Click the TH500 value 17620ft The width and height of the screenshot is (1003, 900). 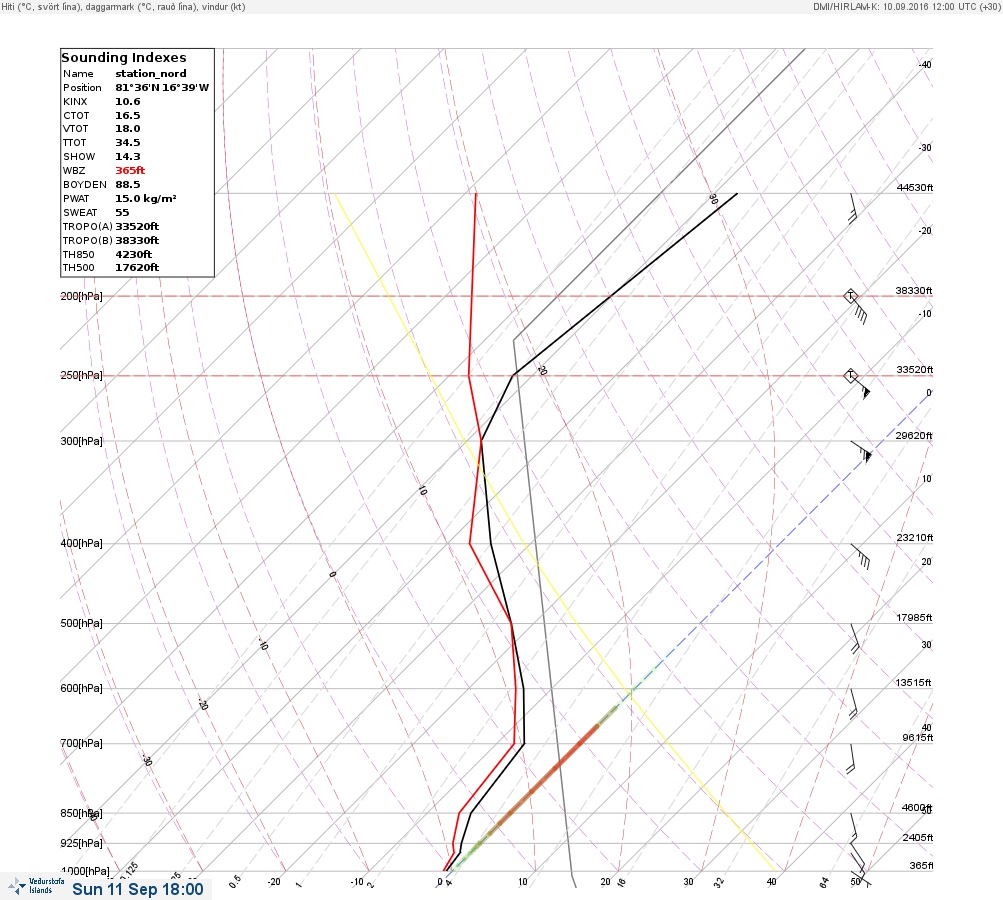(x=137, y=268)
